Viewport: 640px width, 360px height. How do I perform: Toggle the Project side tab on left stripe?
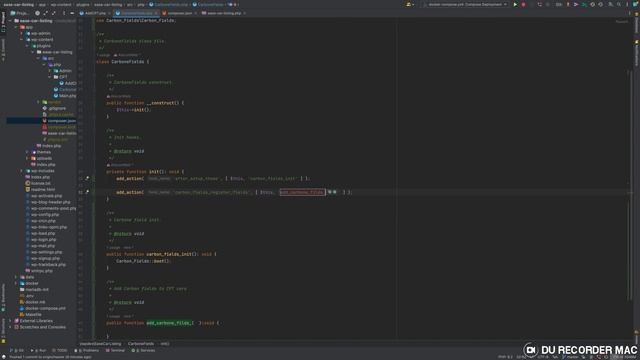(x=3, y=22)
